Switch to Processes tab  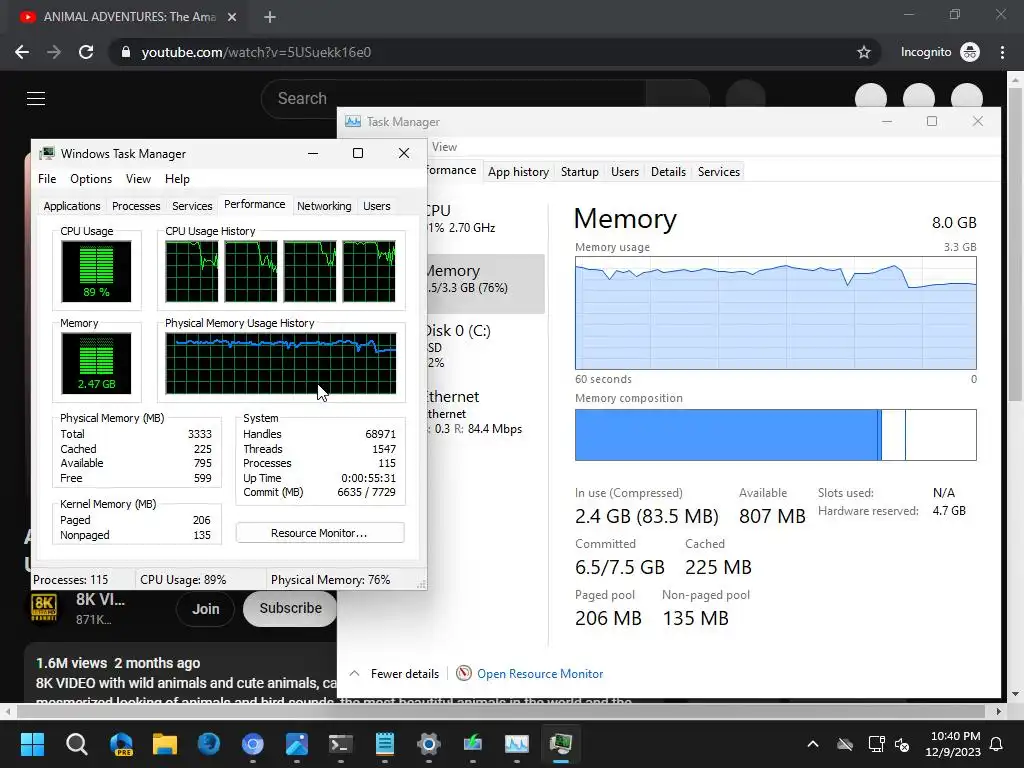coord(136,206)
